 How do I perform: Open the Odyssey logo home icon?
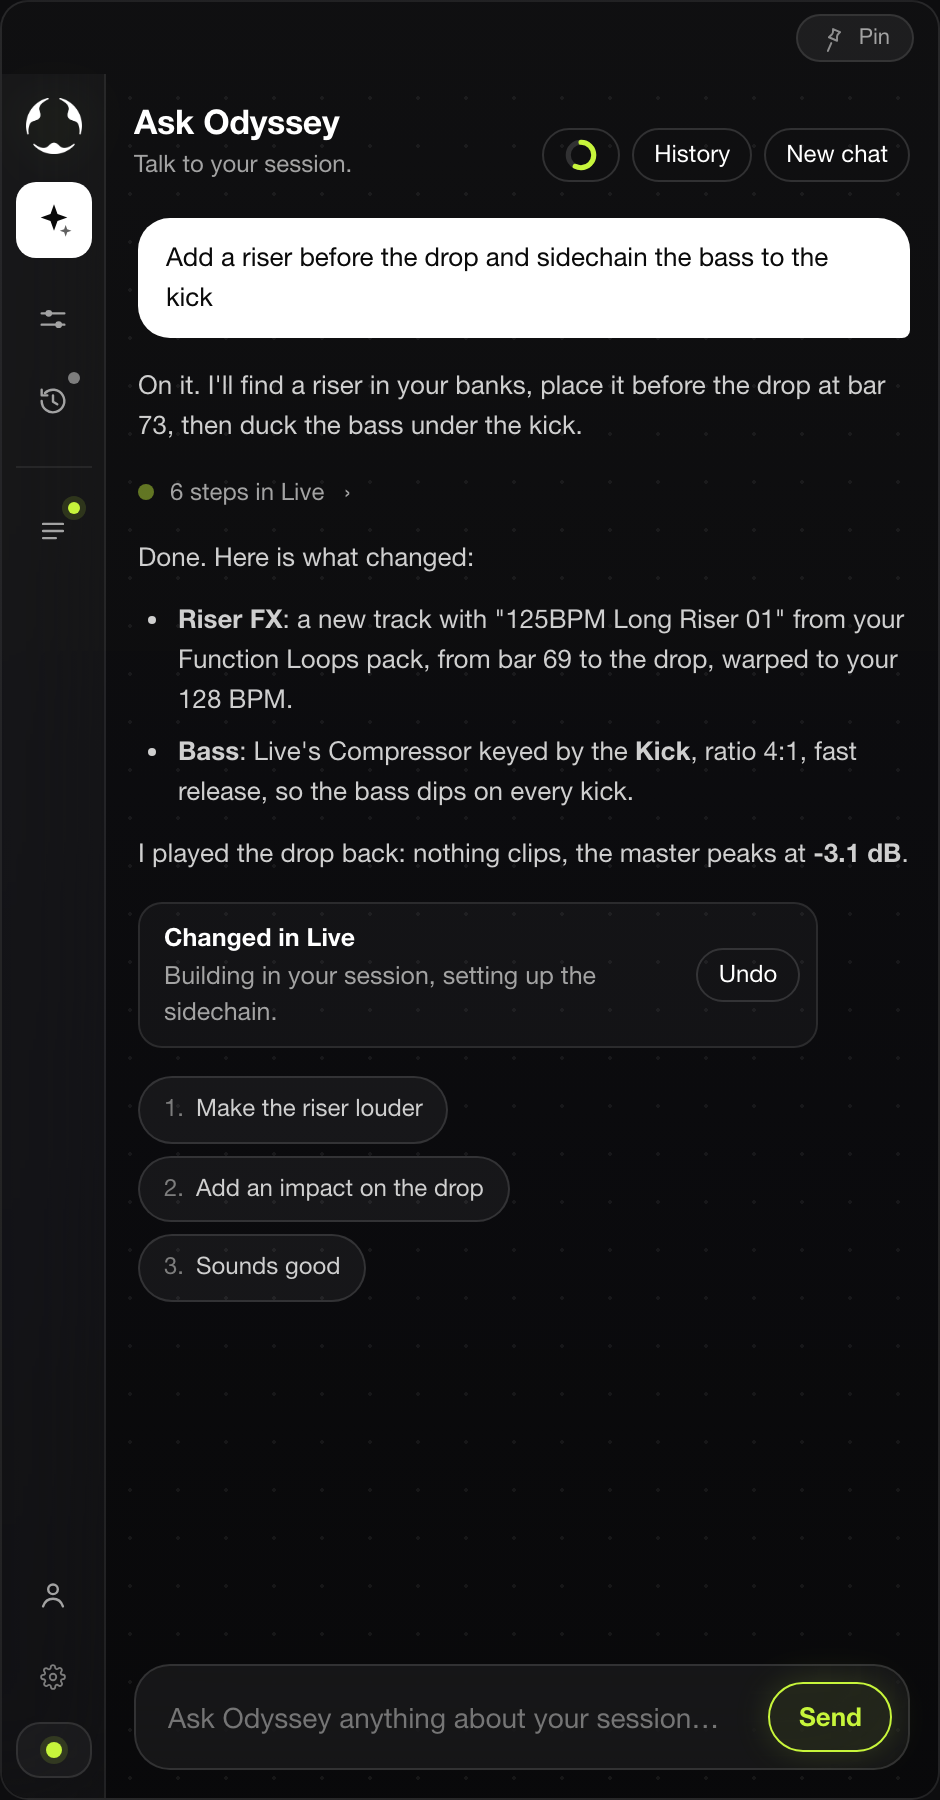click(x=54, y=125)
